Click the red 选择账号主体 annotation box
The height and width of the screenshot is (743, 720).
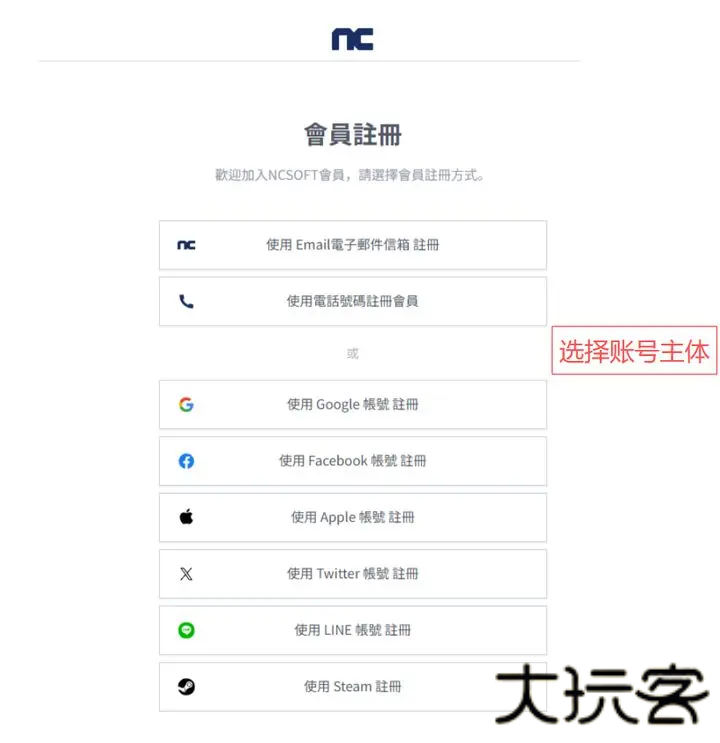click(634, 351)
